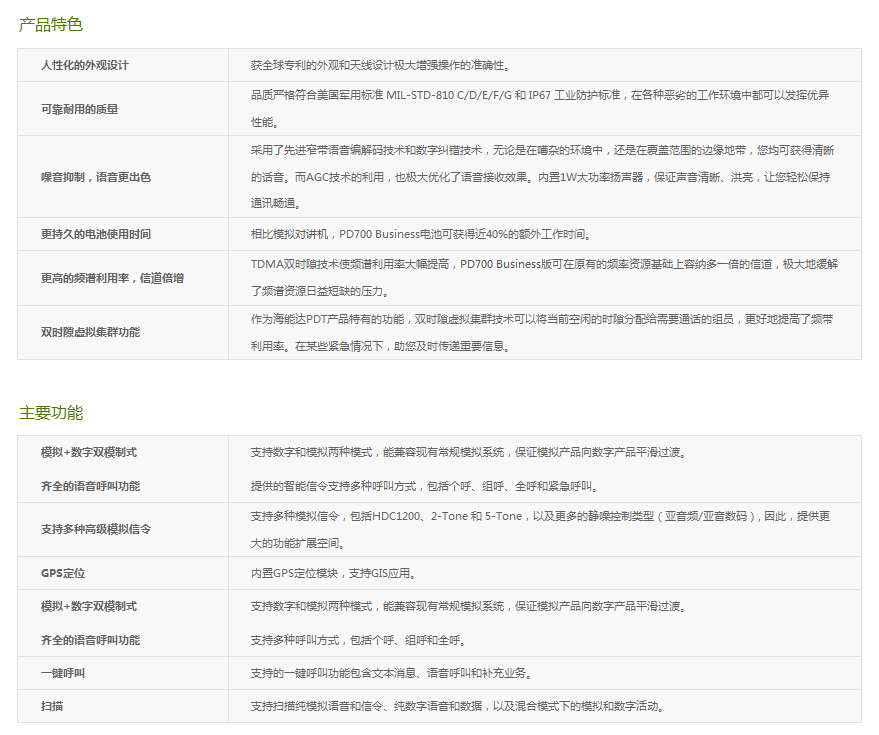Select the 支持多种高级模拟信令 label
The width and height of the screenshot is (879, 735).
pos(96,529)
